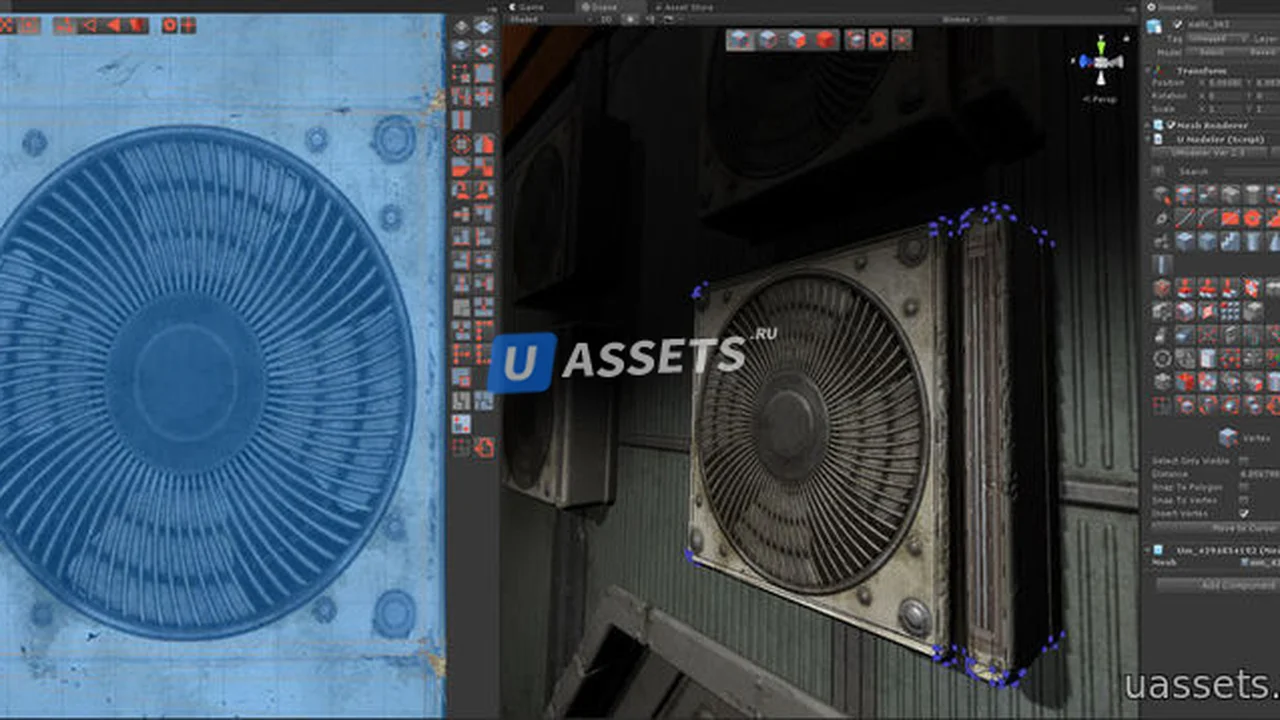Enable Snap To Polygon checkbox
Screen dimensions: 1280x720
point(1244,486)
